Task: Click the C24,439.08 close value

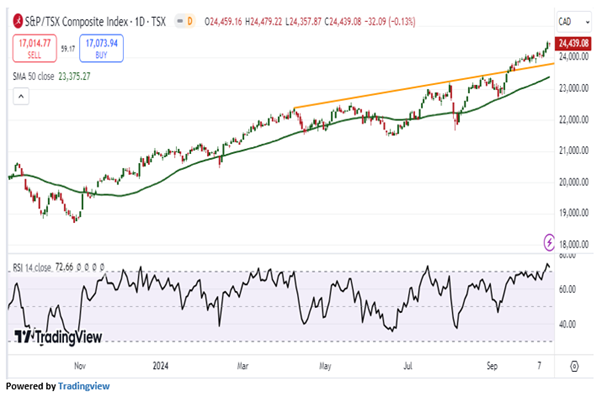Action: (x=343, y=22)
